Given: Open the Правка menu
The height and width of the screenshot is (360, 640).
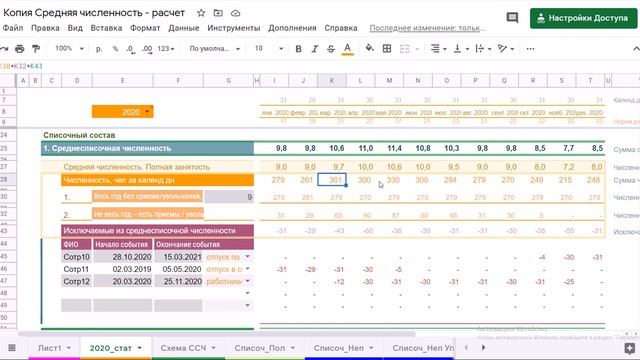Looking at the screenshot, I should click(x=45, y=28).
